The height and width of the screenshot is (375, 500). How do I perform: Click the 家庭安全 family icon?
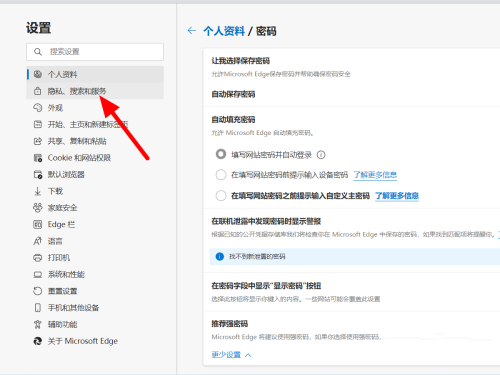click(x=38, y=208)
